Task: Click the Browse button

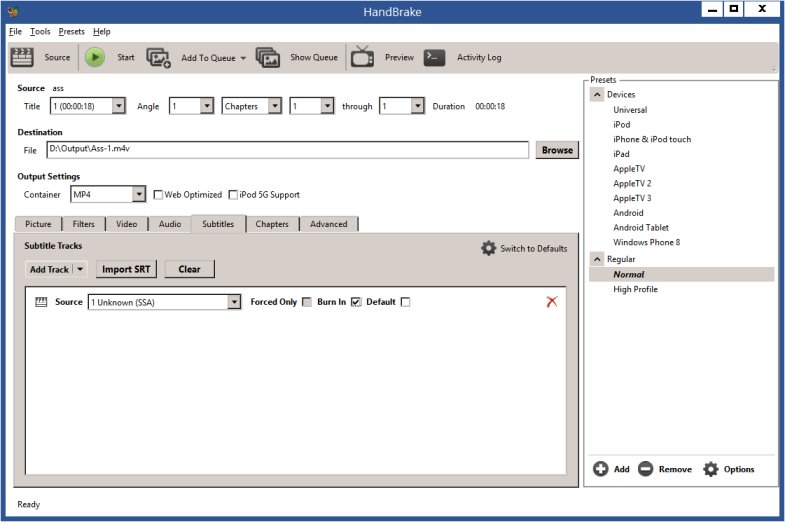Action: click(x=557, y=150)
